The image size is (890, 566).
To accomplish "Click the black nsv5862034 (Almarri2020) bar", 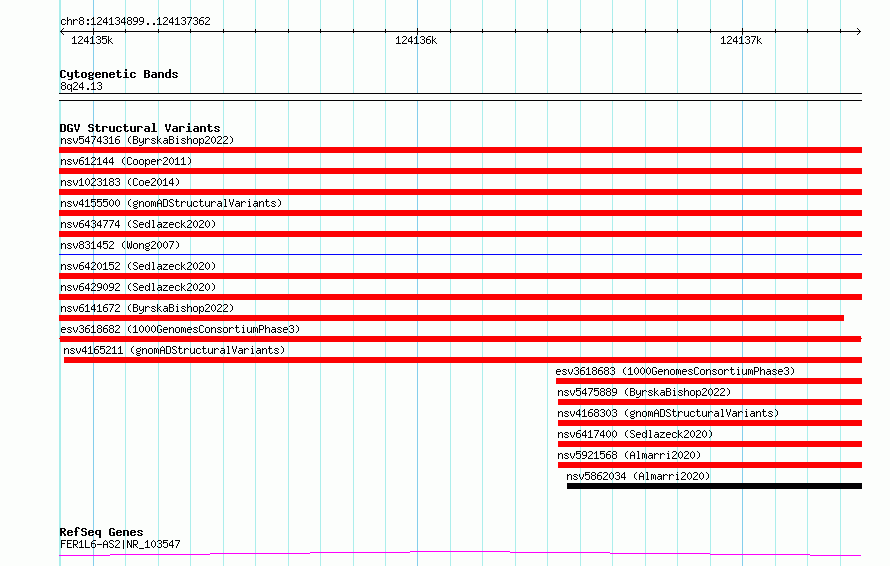I will [714, 486].
